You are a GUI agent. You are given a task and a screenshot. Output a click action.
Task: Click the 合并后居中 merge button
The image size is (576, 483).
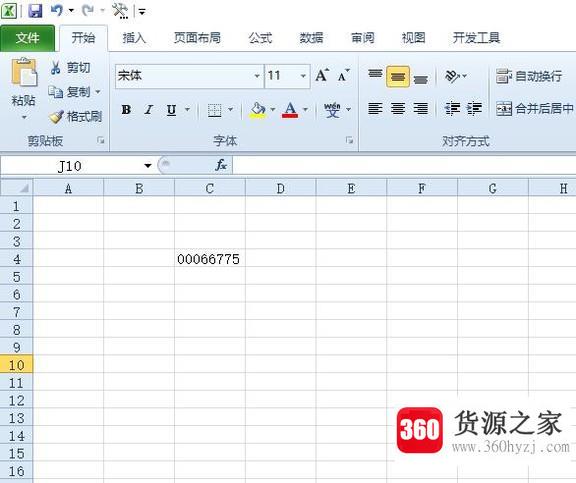click(x=535, y=109)
